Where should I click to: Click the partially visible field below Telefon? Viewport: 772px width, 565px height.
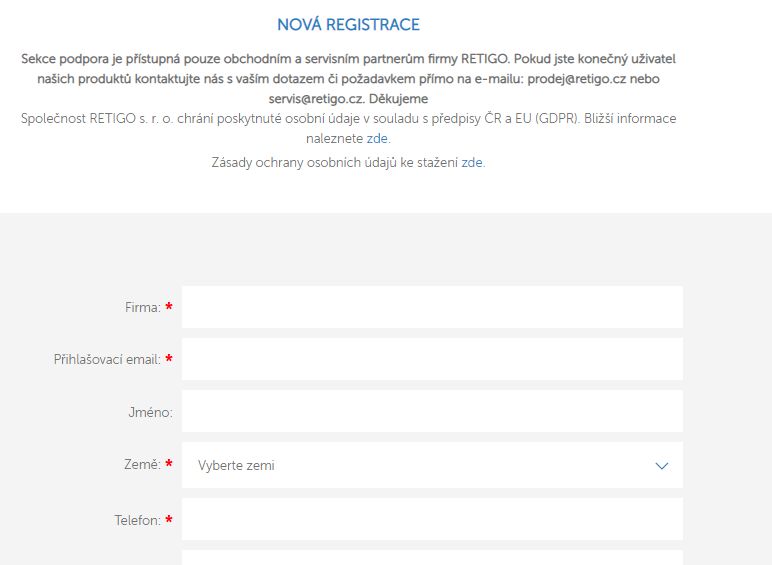[432, 558]
